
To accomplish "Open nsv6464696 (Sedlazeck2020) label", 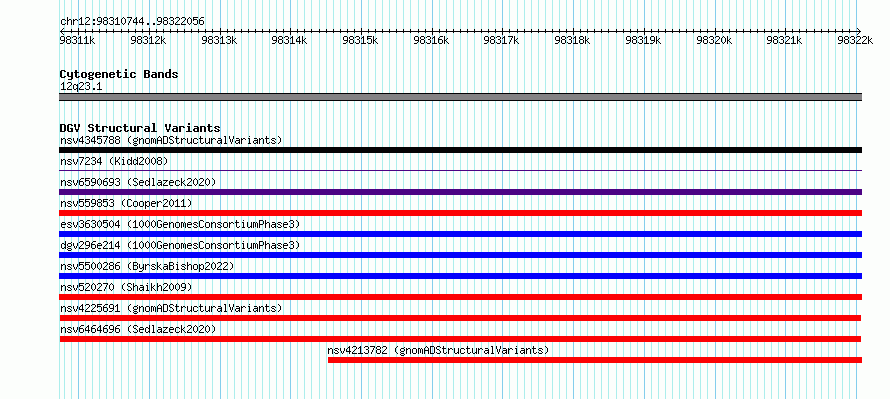I will tap(138, 329).
